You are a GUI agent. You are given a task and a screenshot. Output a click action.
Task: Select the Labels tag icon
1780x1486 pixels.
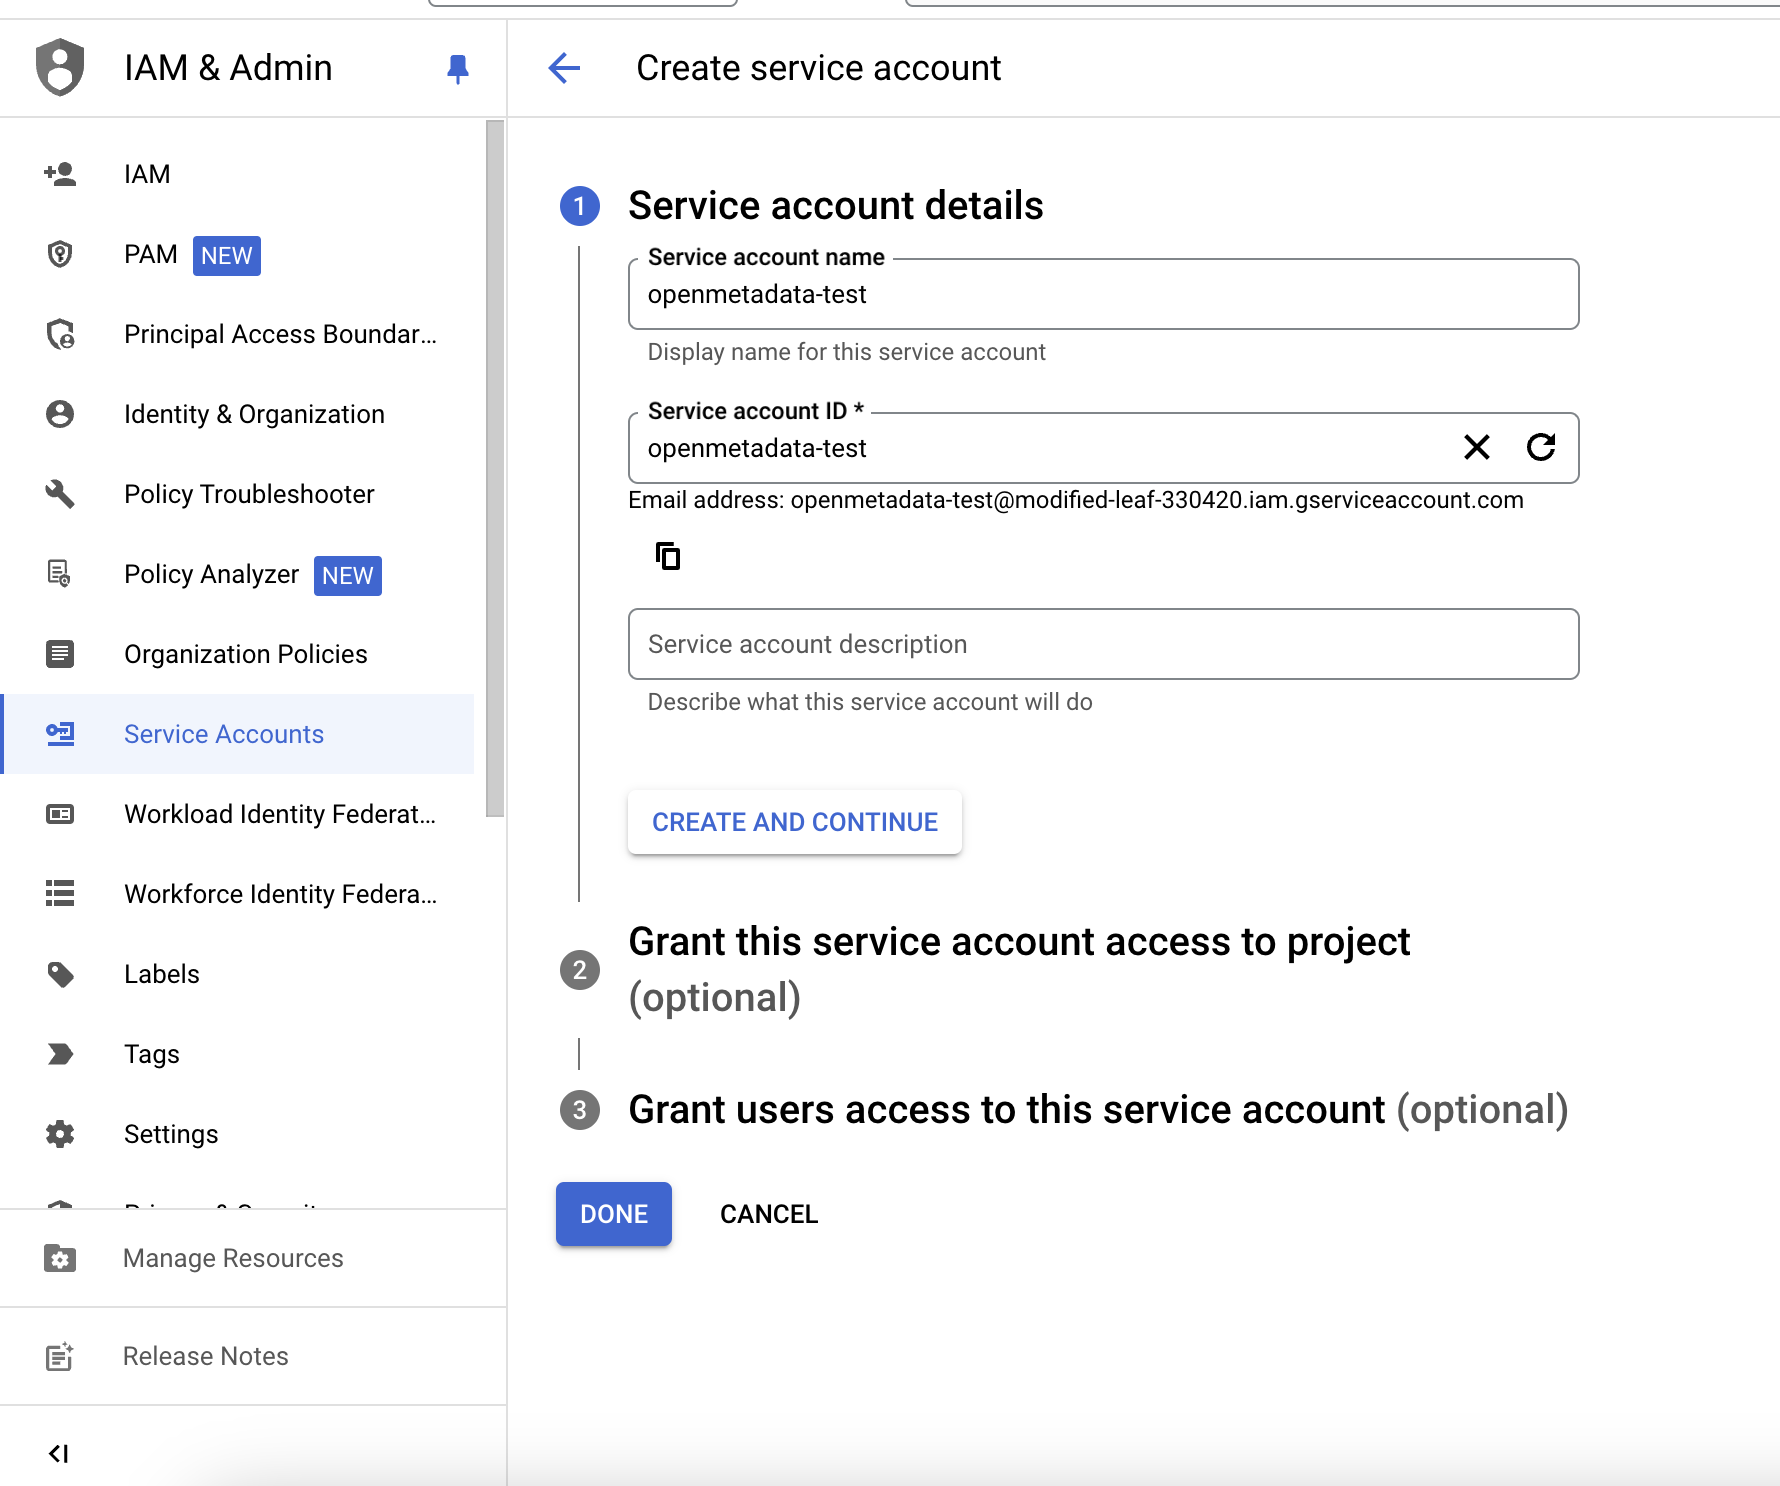pos(60,973)
